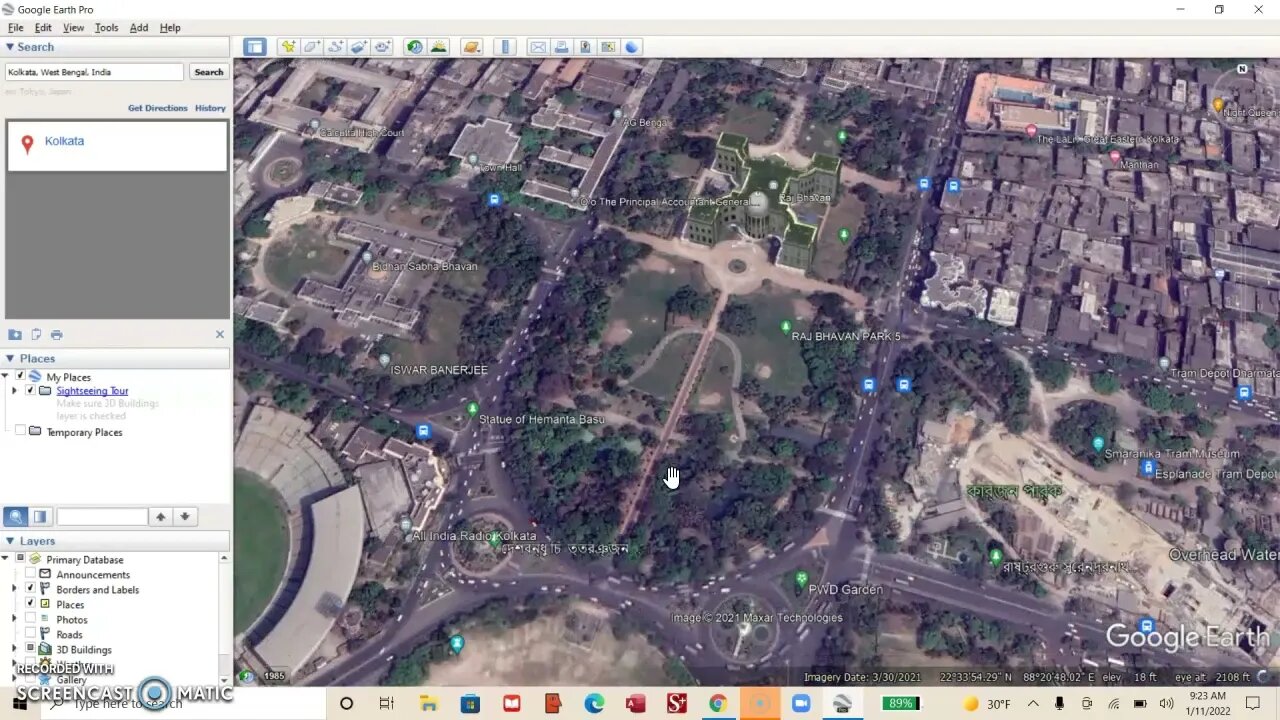1280x720 pixels.
Task: Expand Borders and Labels layer node
Action: tap(14, 589)
